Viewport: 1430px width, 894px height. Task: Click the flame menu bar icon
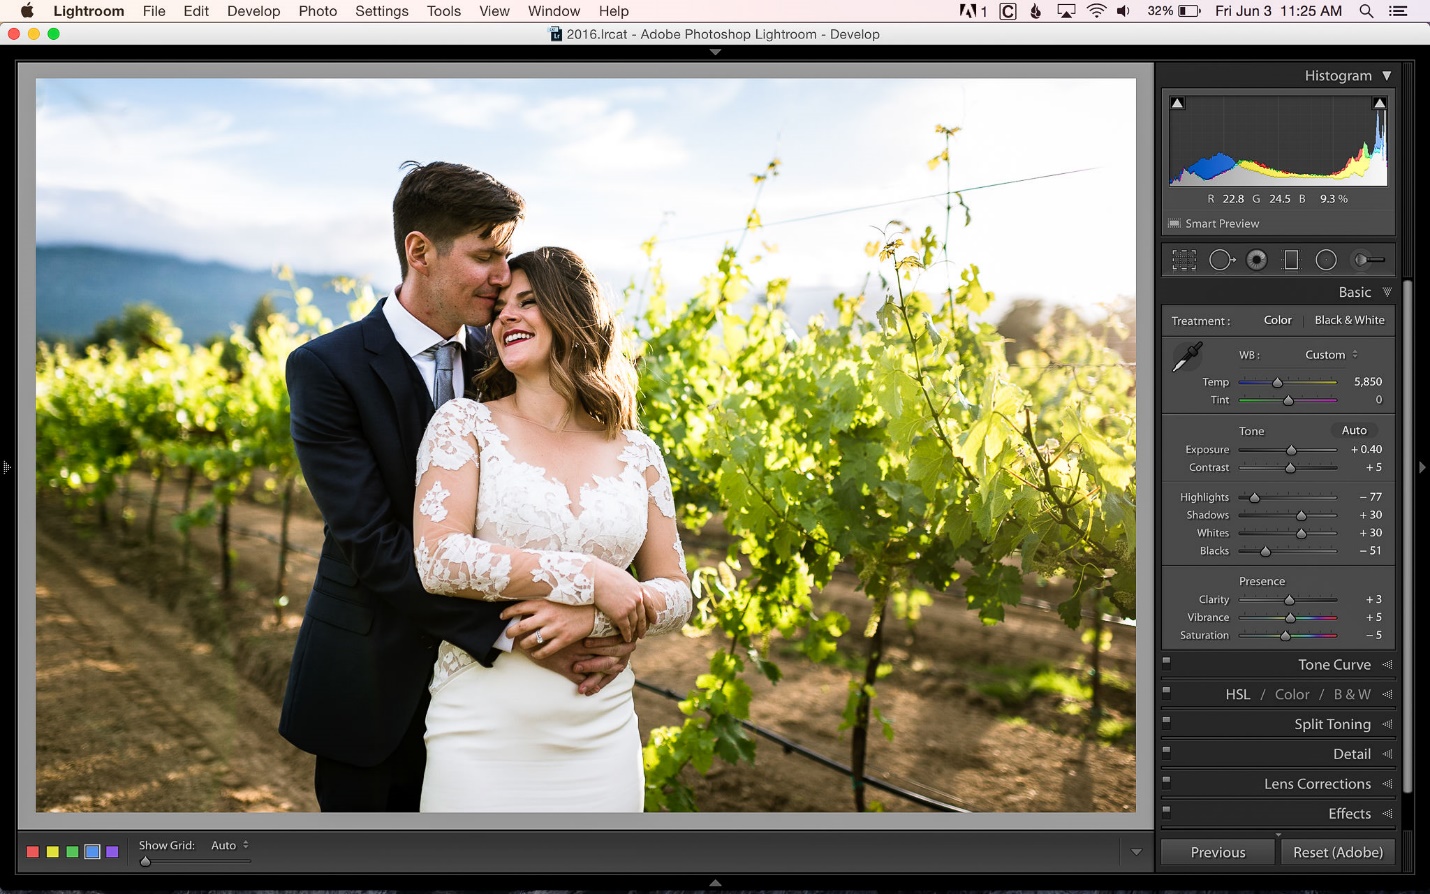point(1036,11)
